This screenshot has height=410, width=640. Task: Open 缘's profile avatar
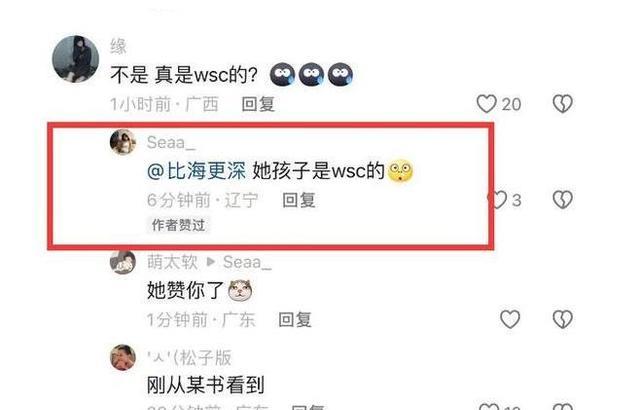coord(76,59)
